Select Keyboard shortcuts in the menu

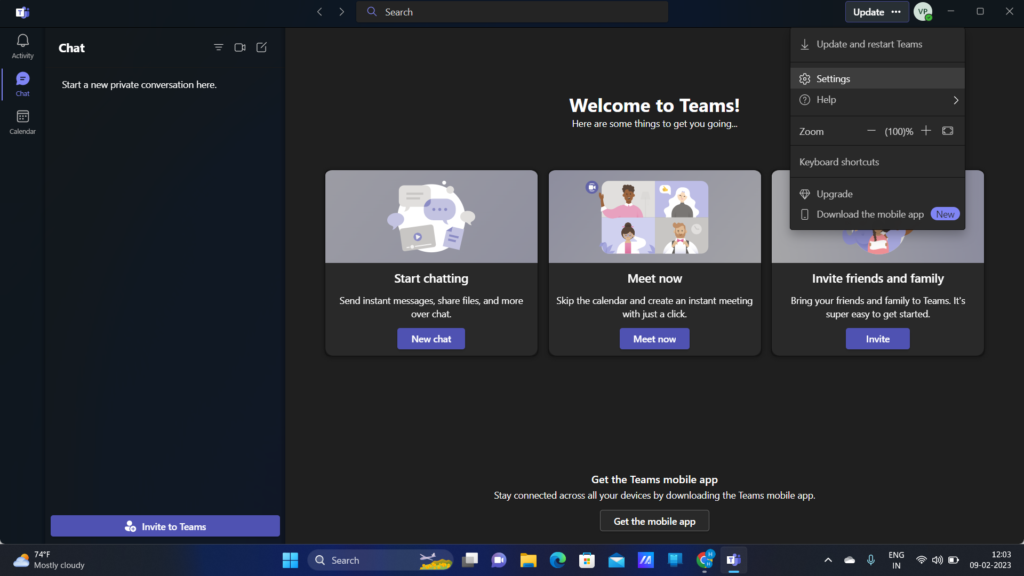tap(877, 162)
